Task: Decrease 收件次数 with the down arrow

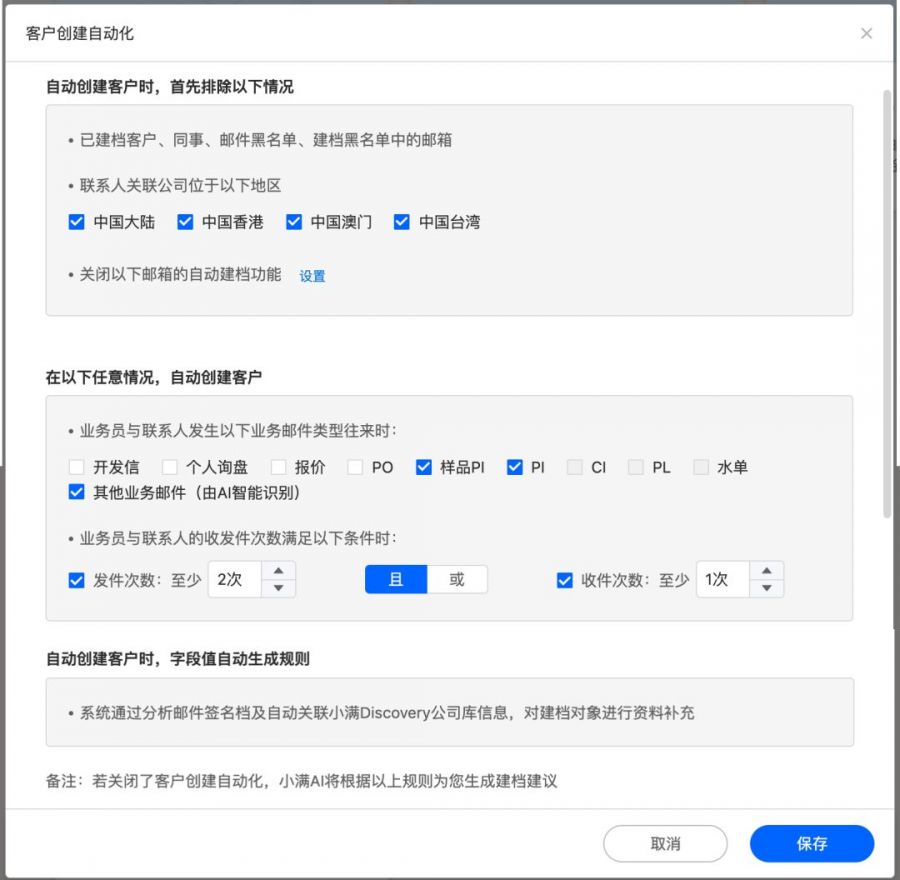Action: (x=766, y=588)
